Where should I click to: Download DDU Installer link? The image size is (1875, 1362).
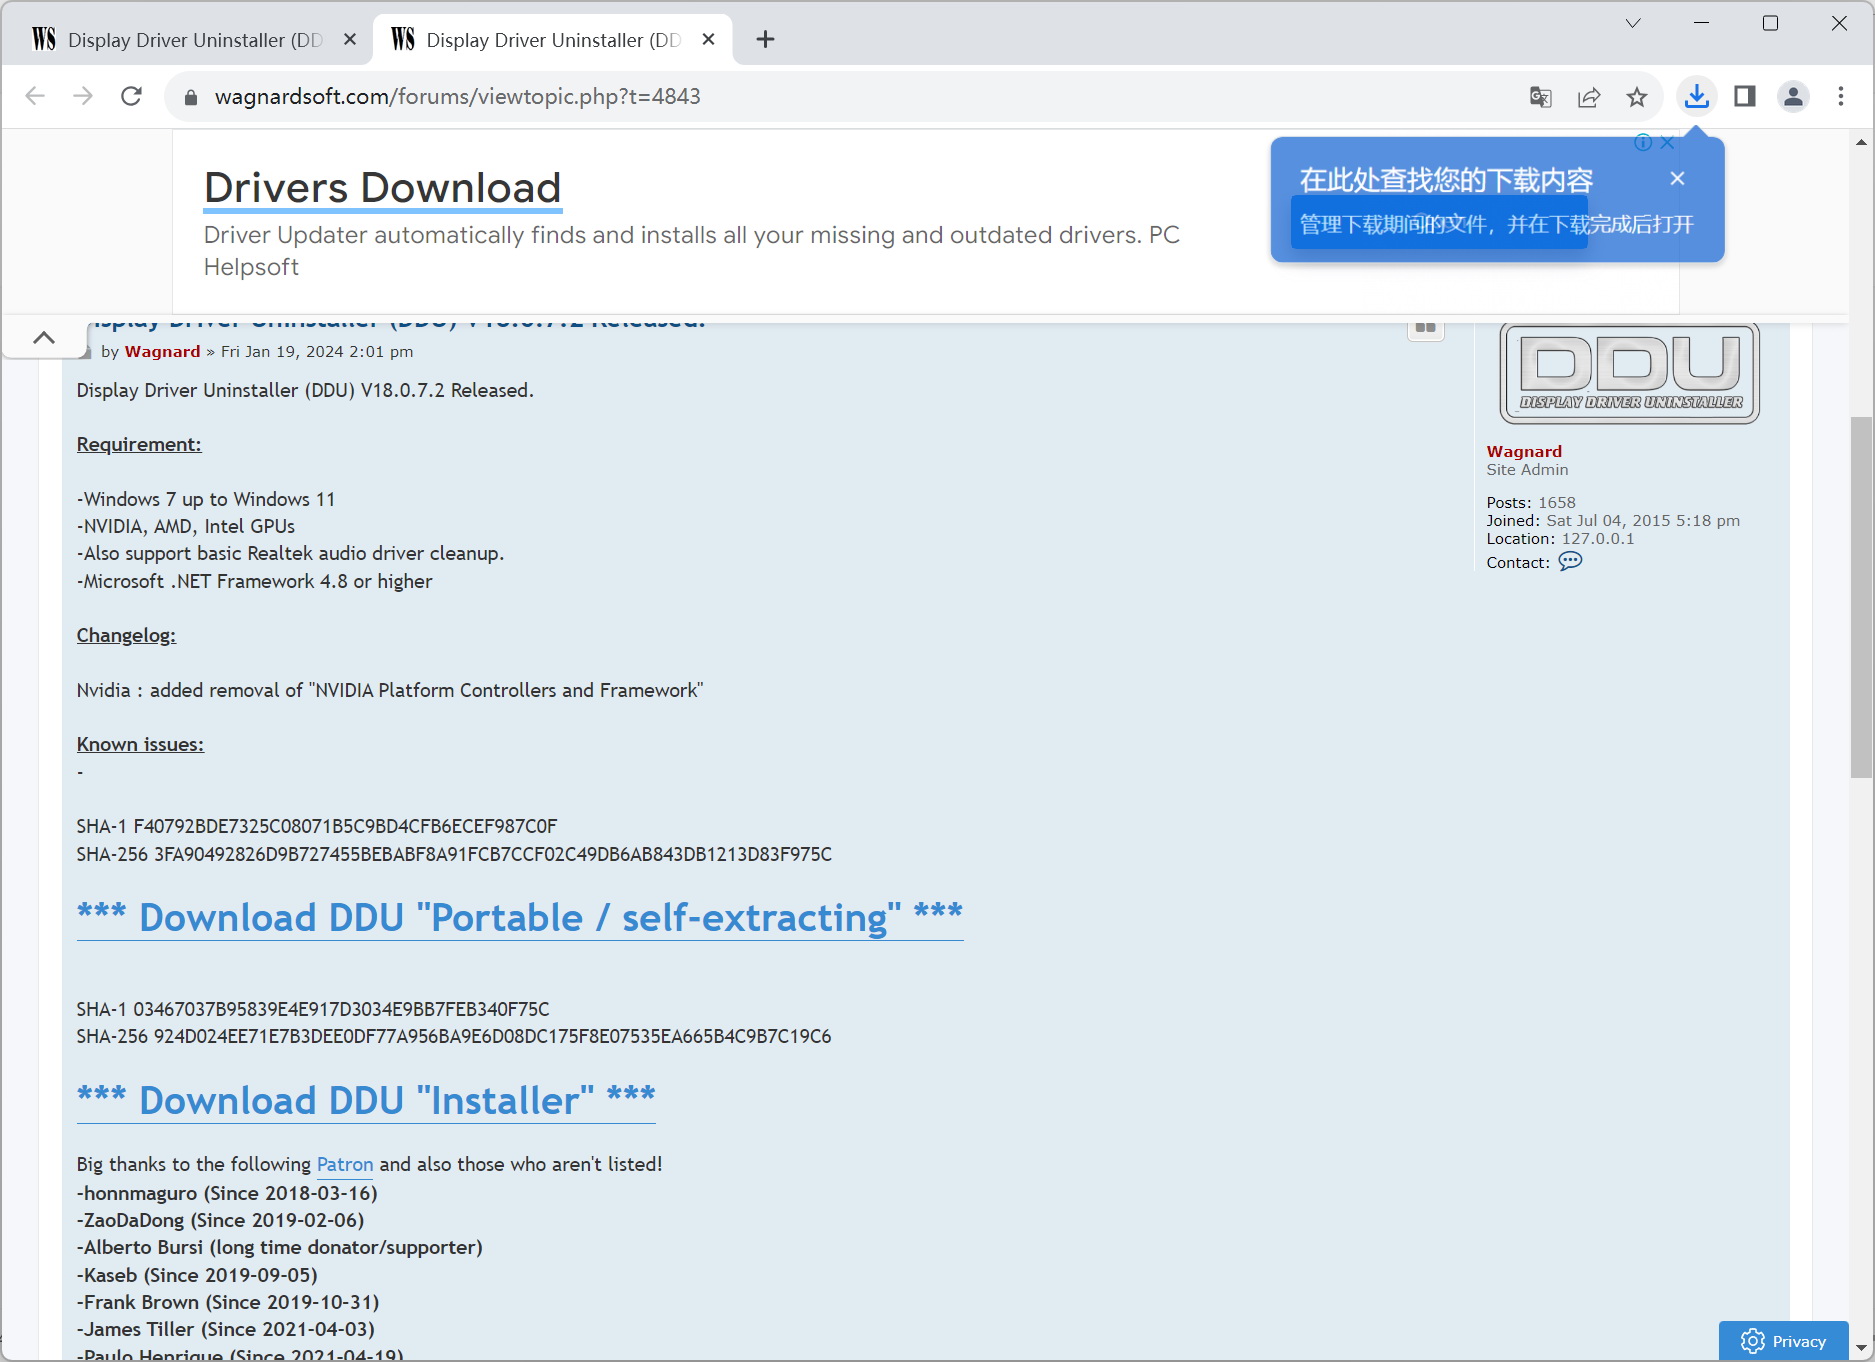366,1101
